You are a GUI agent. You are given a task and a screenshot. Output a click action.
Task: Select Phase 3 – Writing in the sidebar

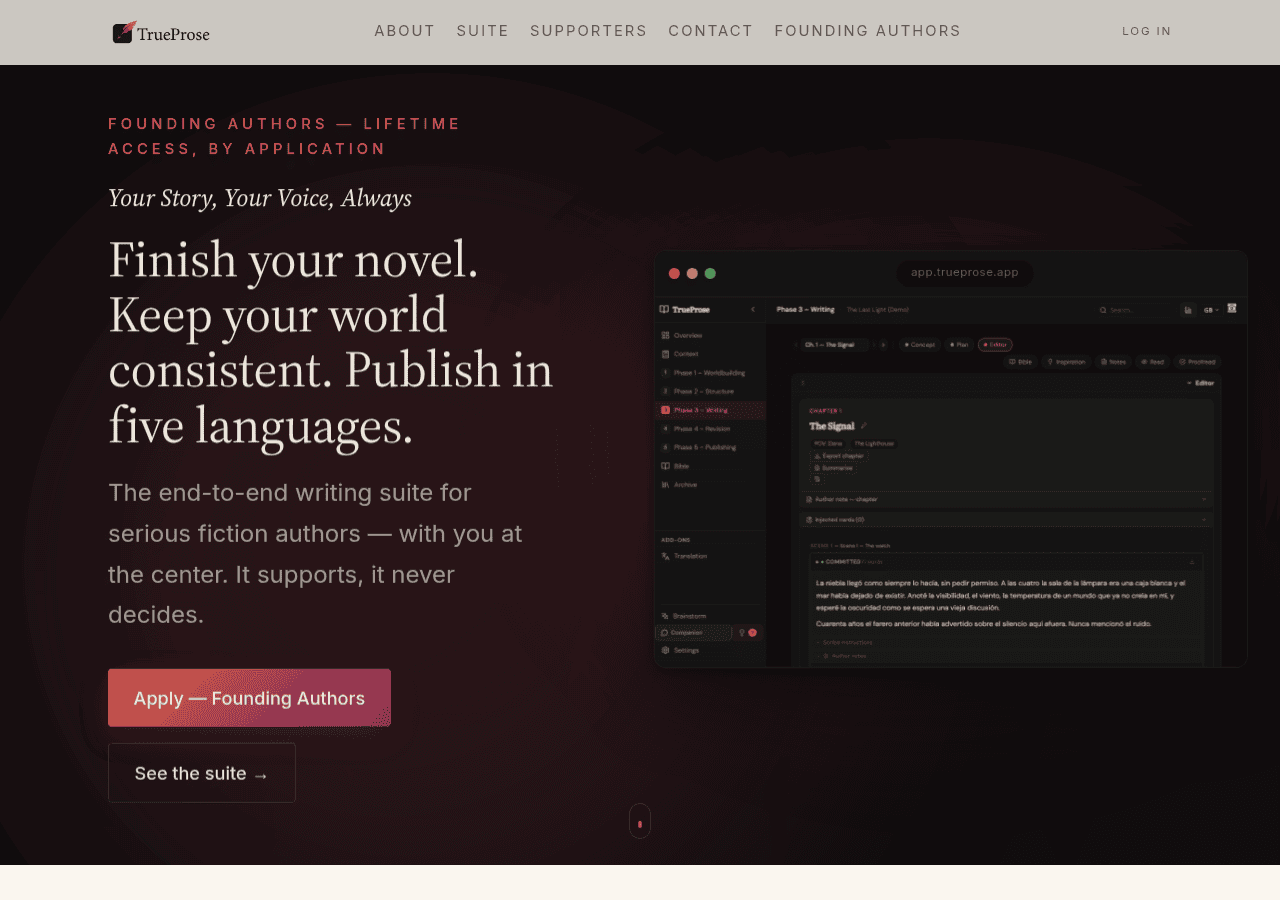coord(710,410)
